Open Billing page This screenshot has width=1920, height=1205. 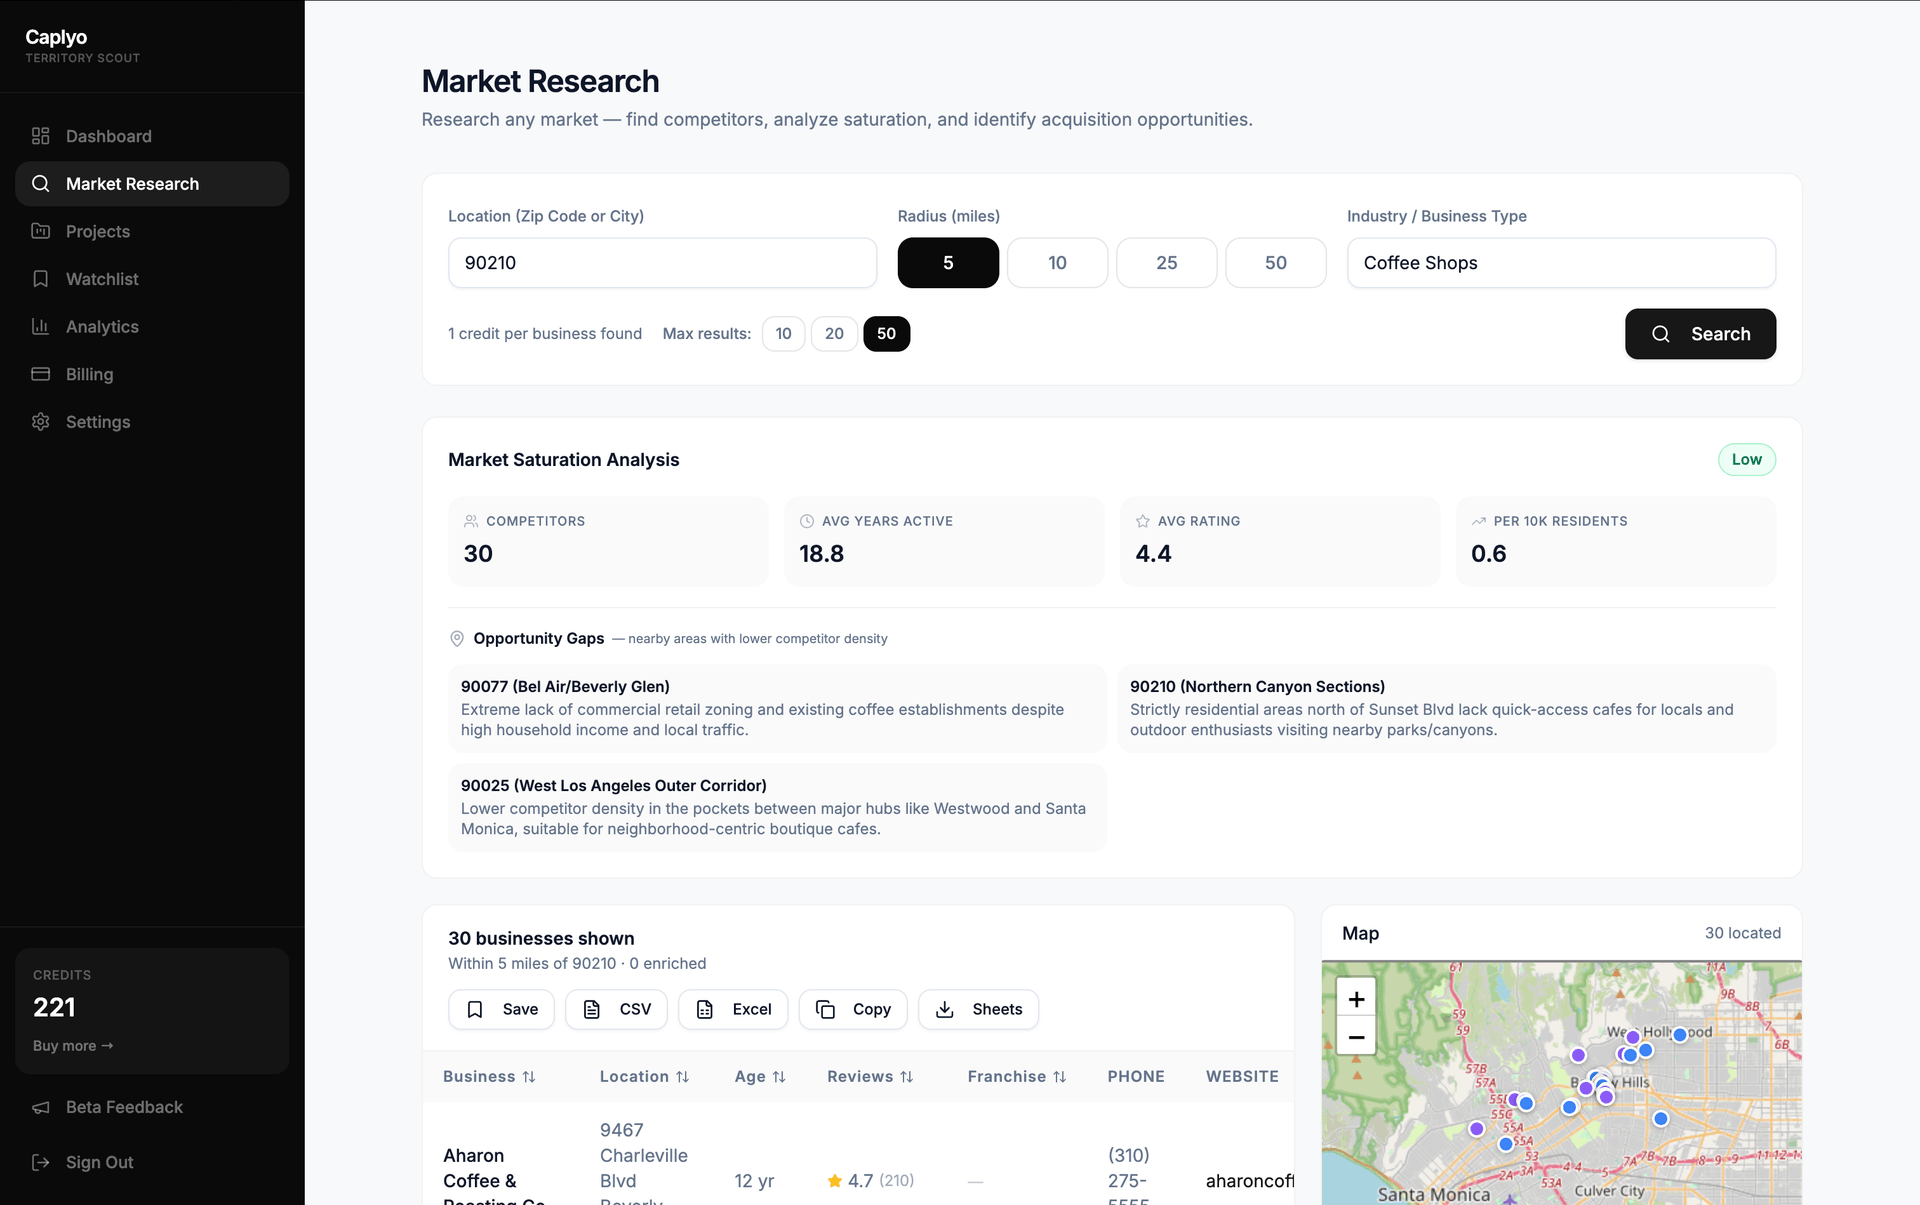[152, 374]
